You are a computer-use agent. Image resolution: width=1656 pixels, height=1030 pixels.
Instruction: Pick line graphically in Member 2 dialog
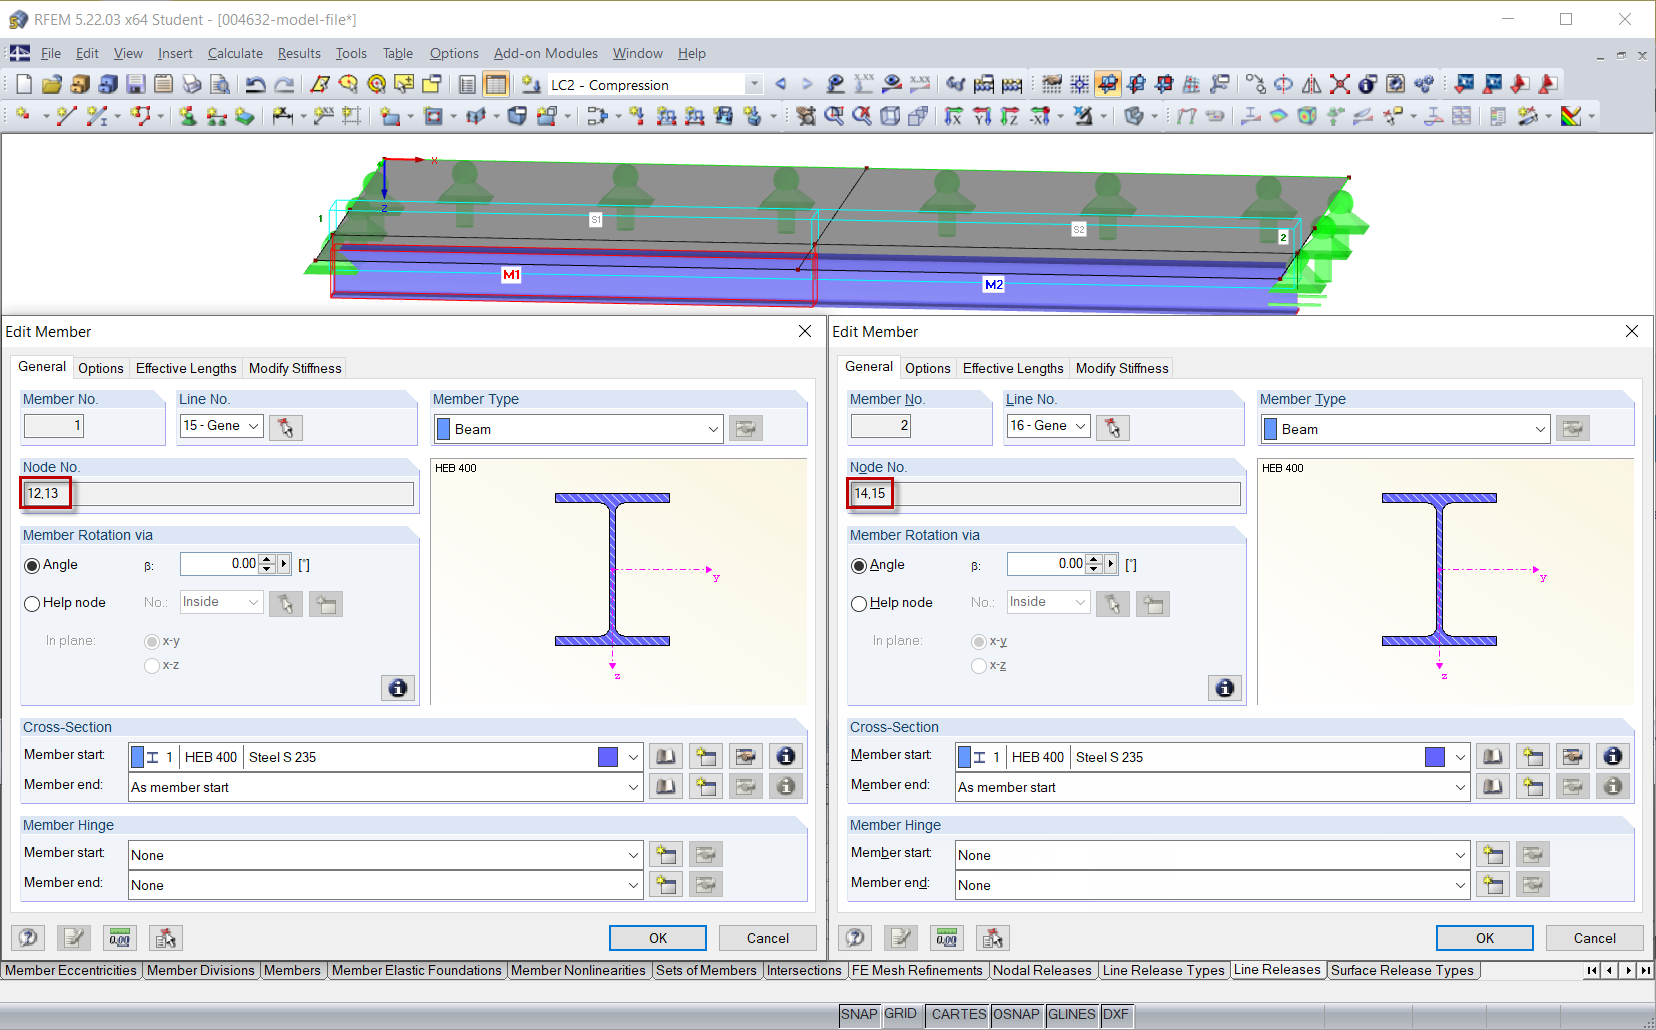(1113, 428)
